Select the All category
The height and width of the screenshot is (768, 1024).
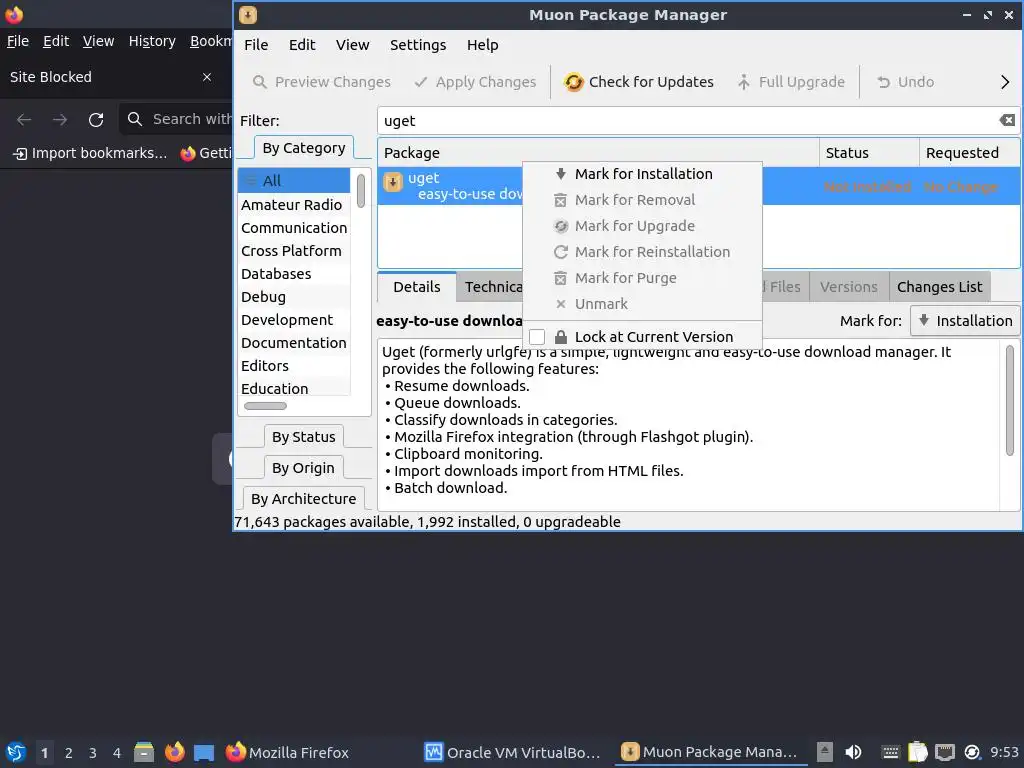pyautogui.click(x=295, y=181)
